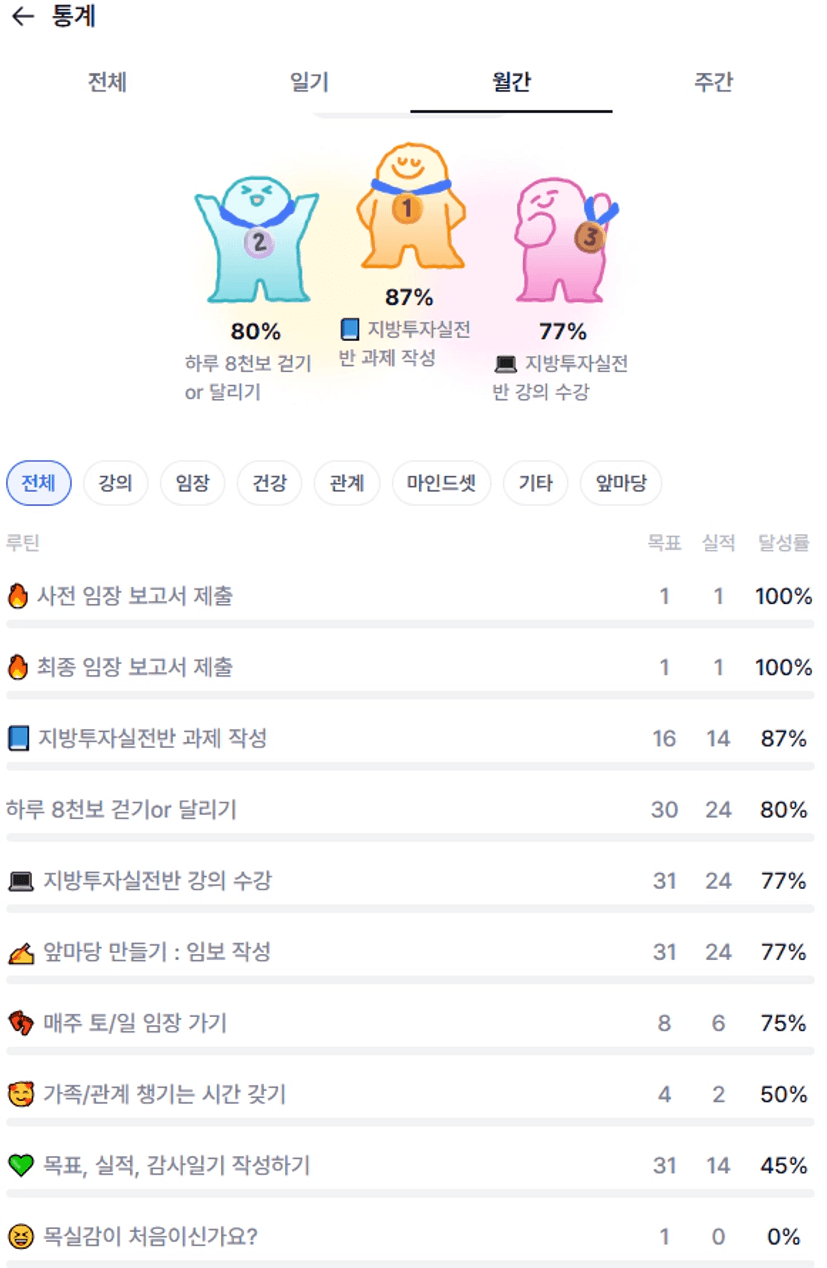Choose the 마인드셋 filter chip
Image resolution: width=827 pixels, height=1268 pixels.
[441, 484]
